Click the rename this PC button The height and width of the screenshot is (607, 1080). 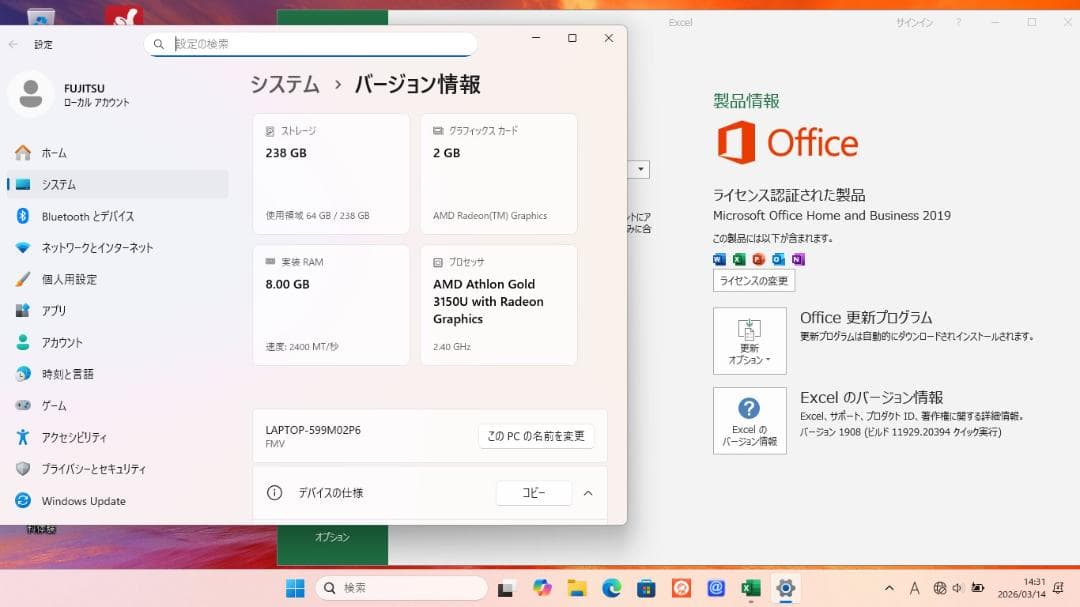[536, 436]
